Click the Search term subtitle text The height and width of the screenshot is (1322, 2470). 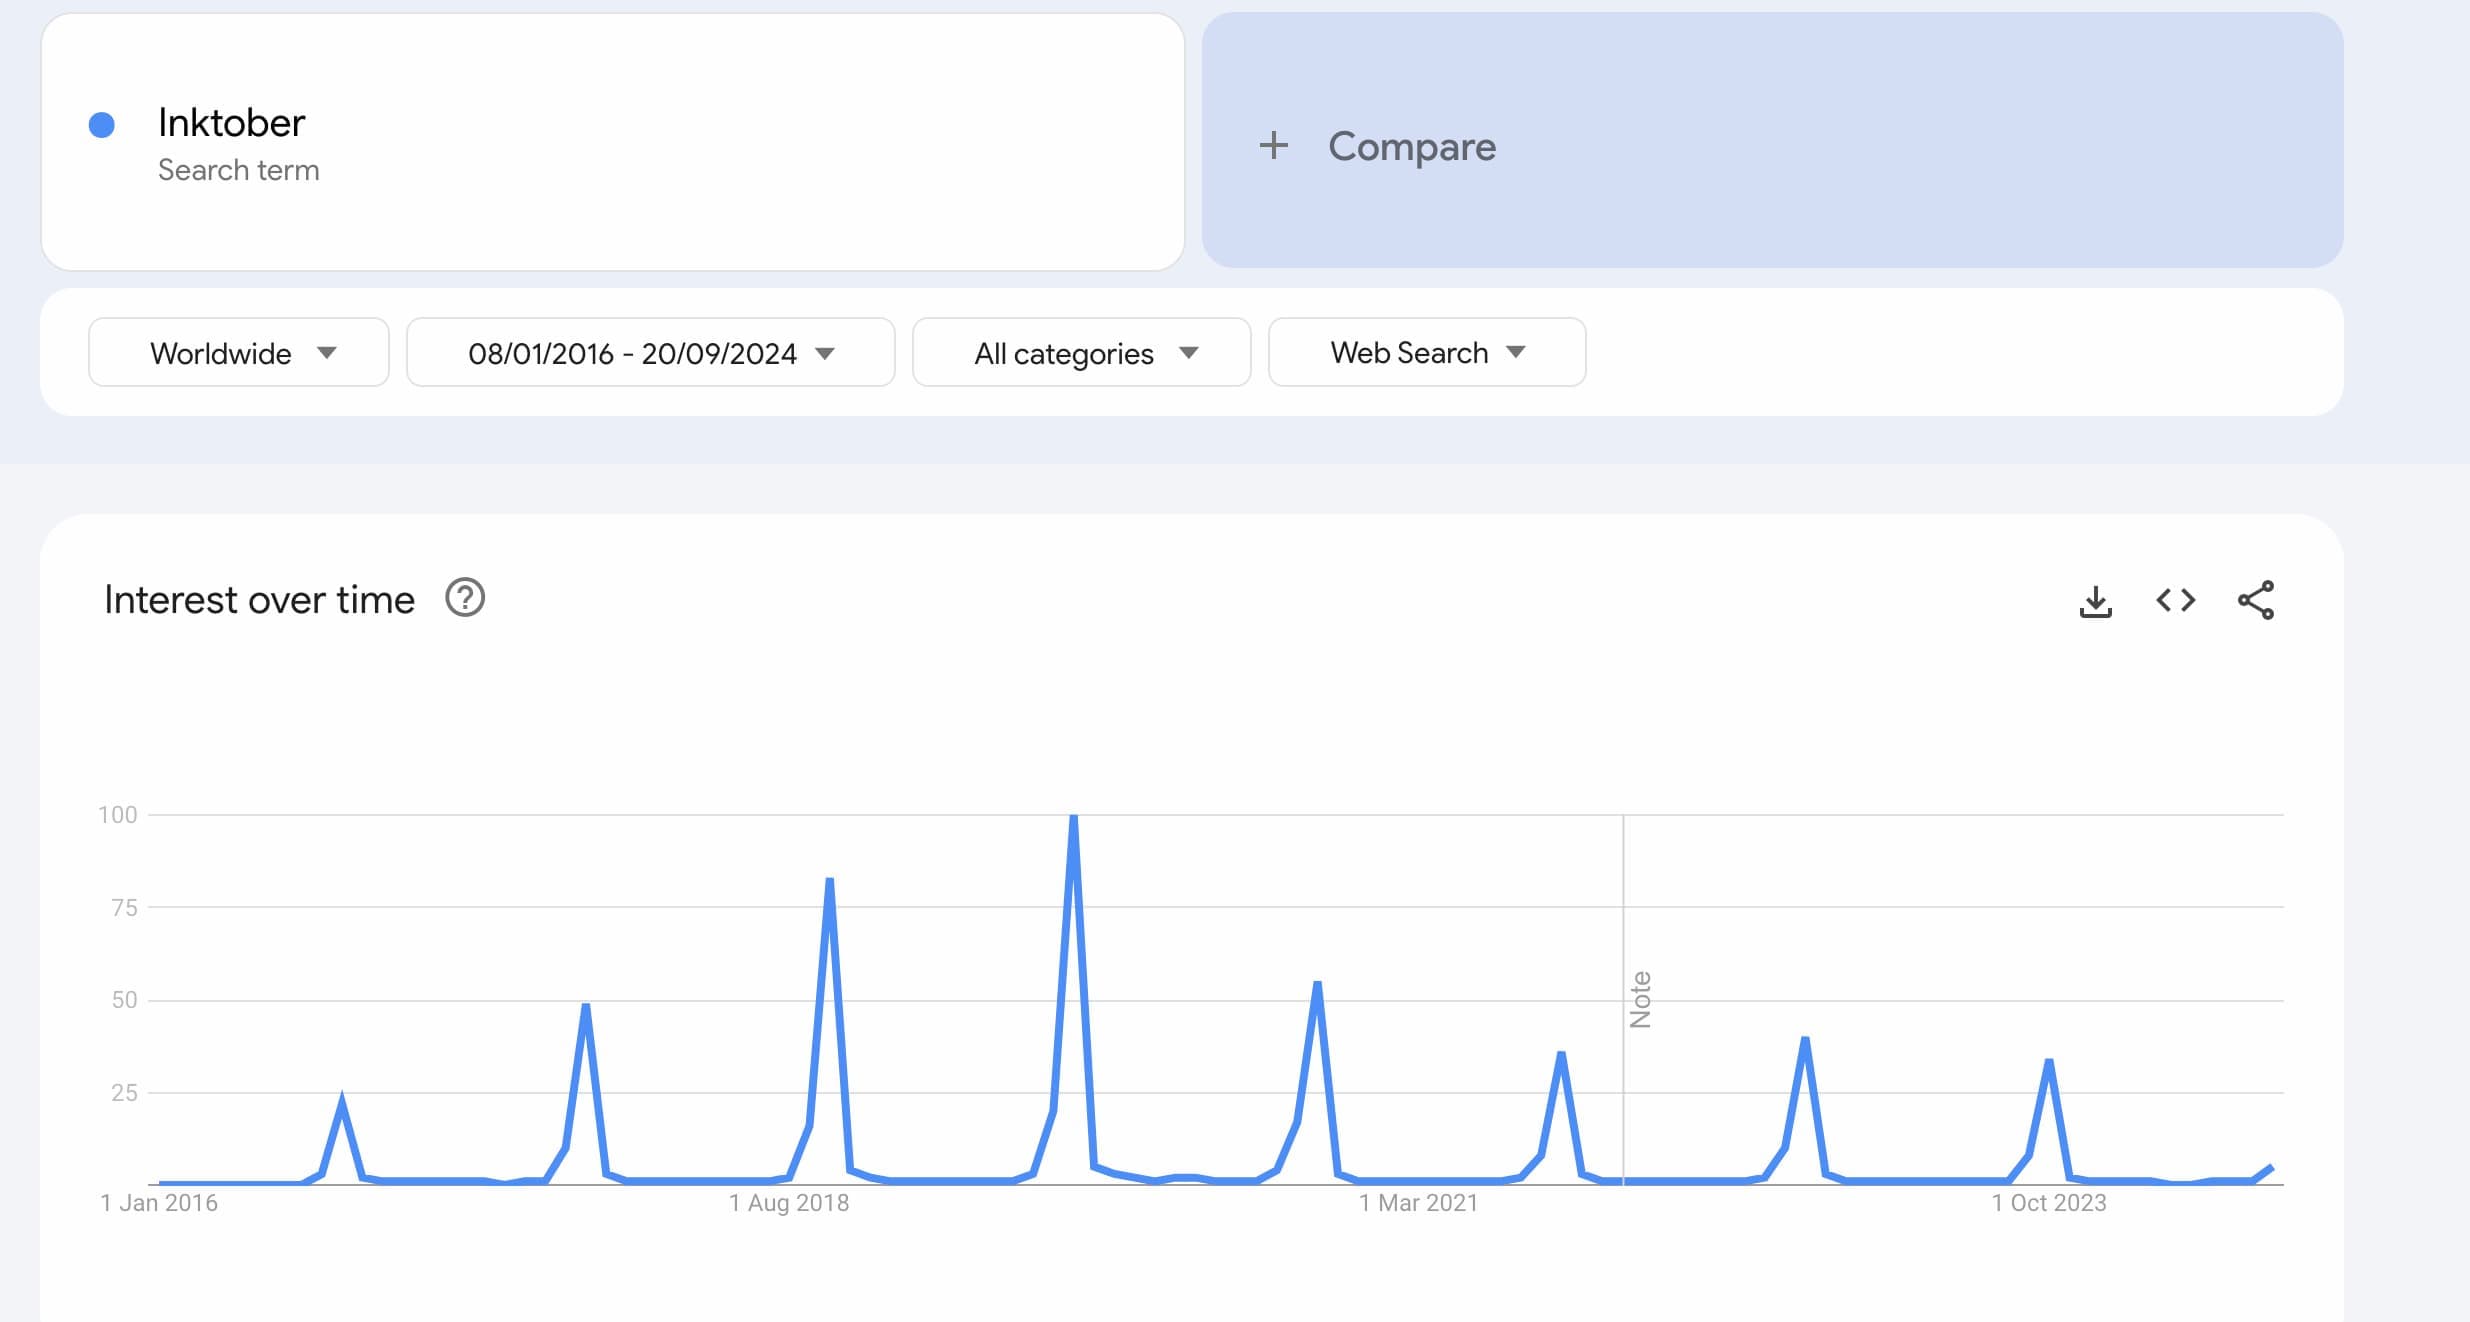tap(239, 170)
